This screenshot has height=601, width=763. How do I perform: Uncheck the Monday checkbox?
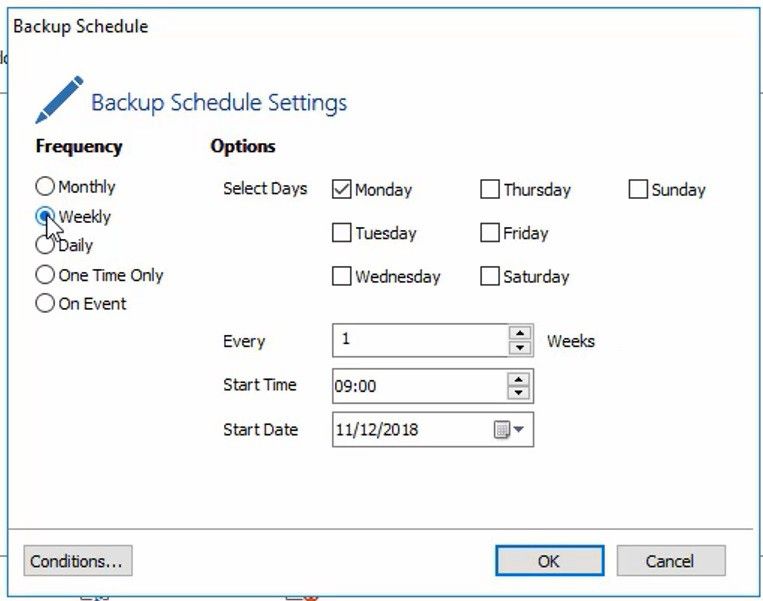(342, 189)
